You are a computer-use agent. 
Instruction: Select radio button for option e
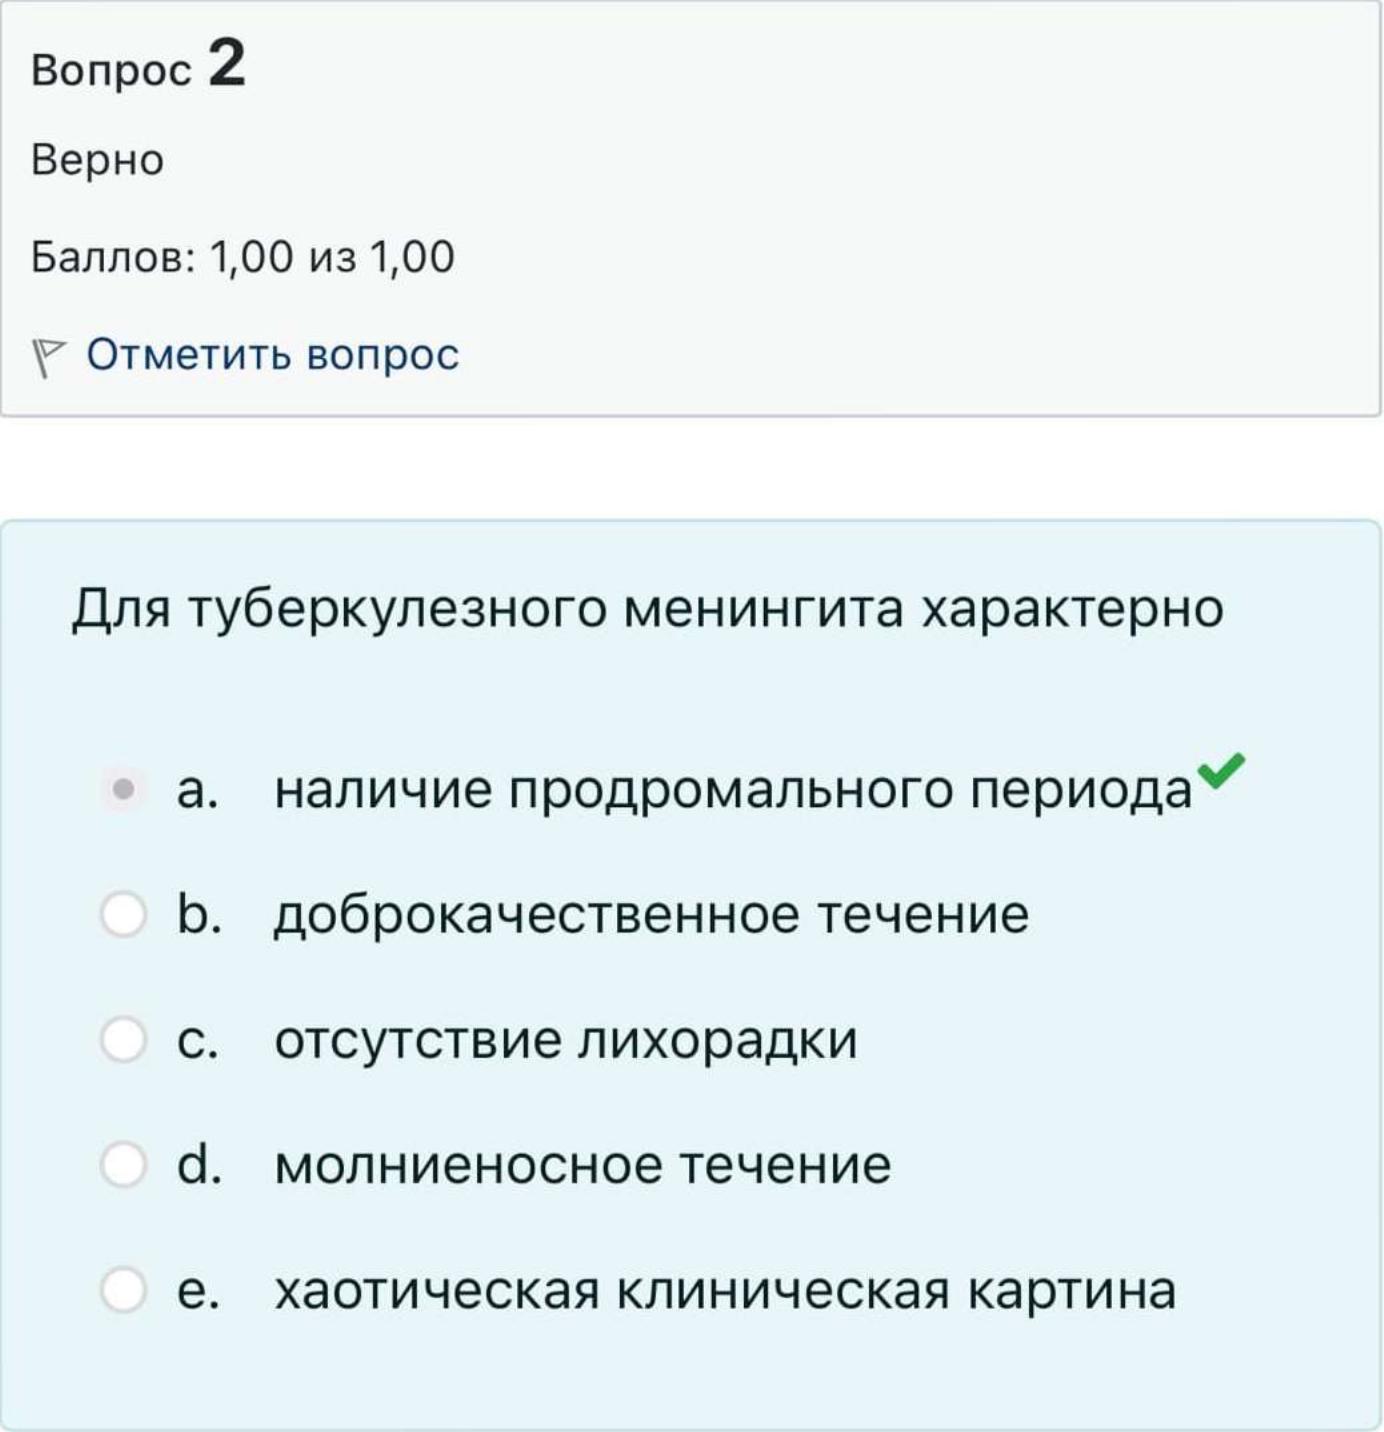click(x=123, y=1289)
